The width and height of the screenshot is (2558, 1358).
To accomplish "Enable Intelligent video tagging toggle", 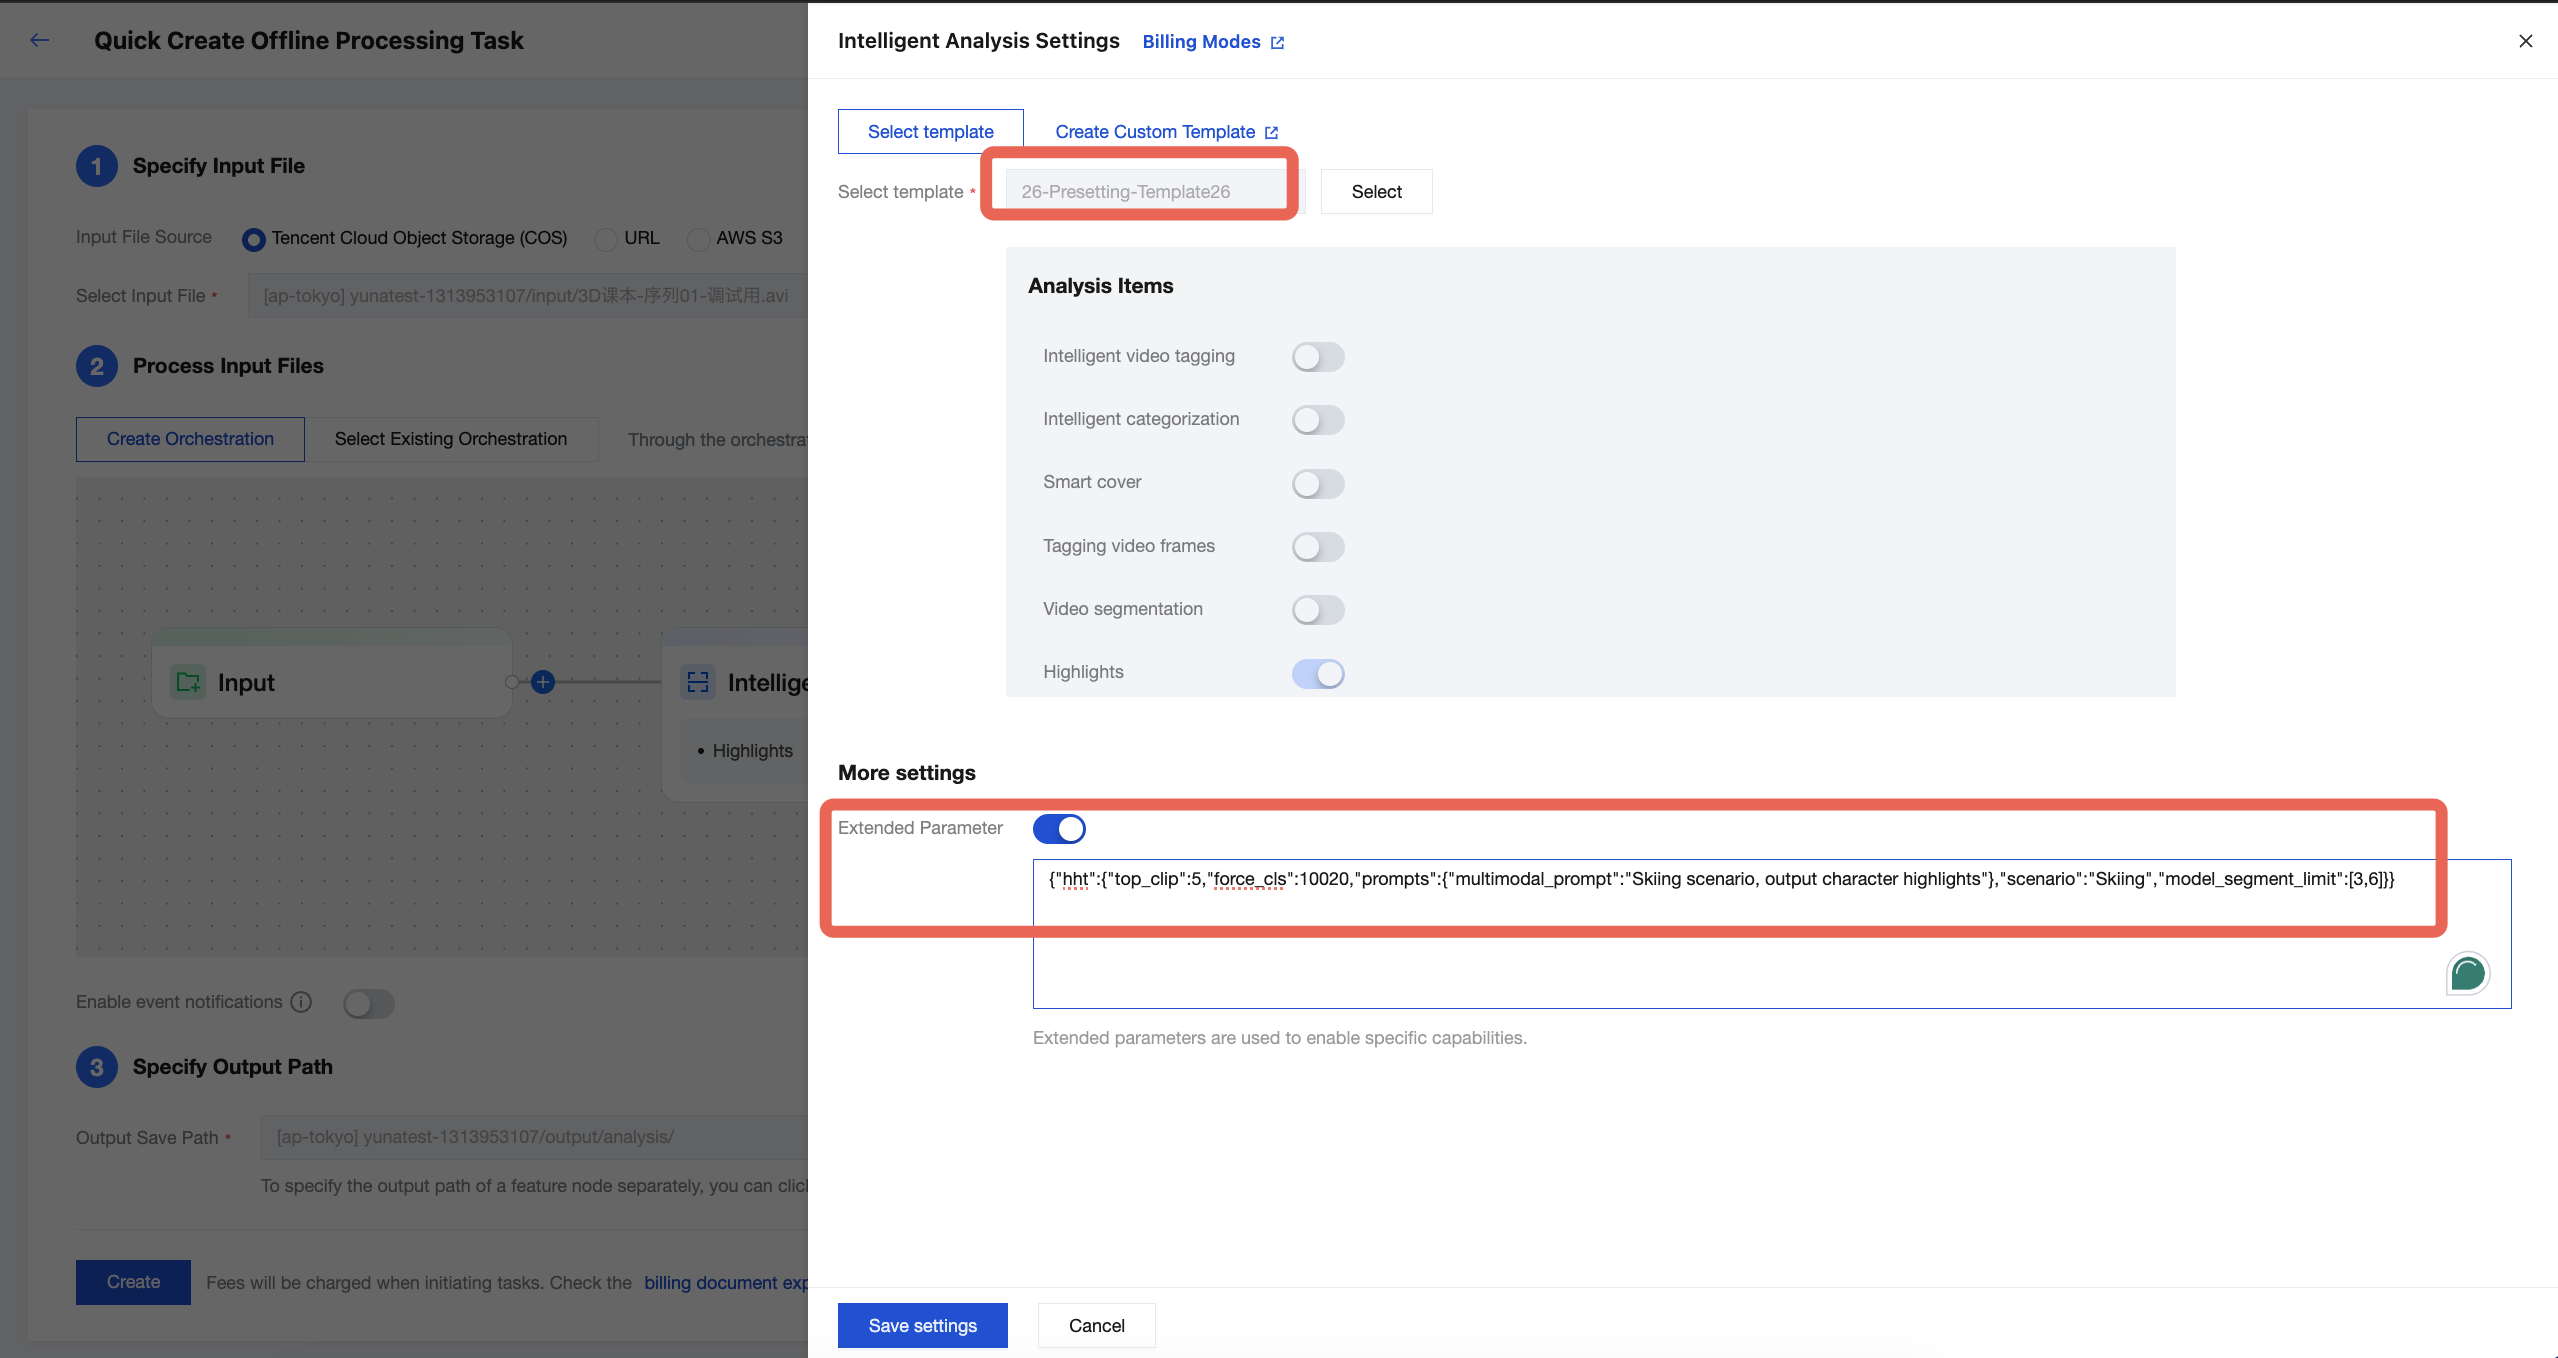I will 1317,357.
